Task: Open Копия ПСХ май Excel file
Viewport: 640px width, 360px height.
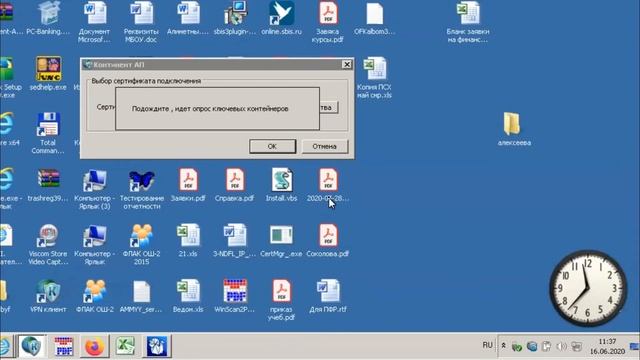Action: click(x=374, y=77)
